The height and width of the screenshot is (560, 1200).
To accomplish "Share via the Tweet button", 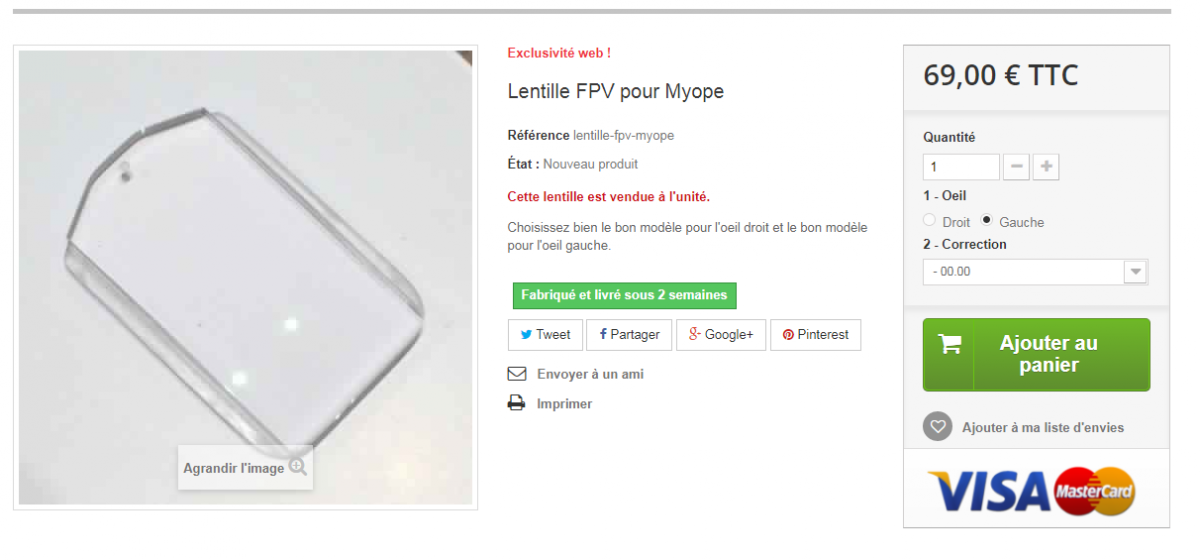I will (x=545, y=335).
